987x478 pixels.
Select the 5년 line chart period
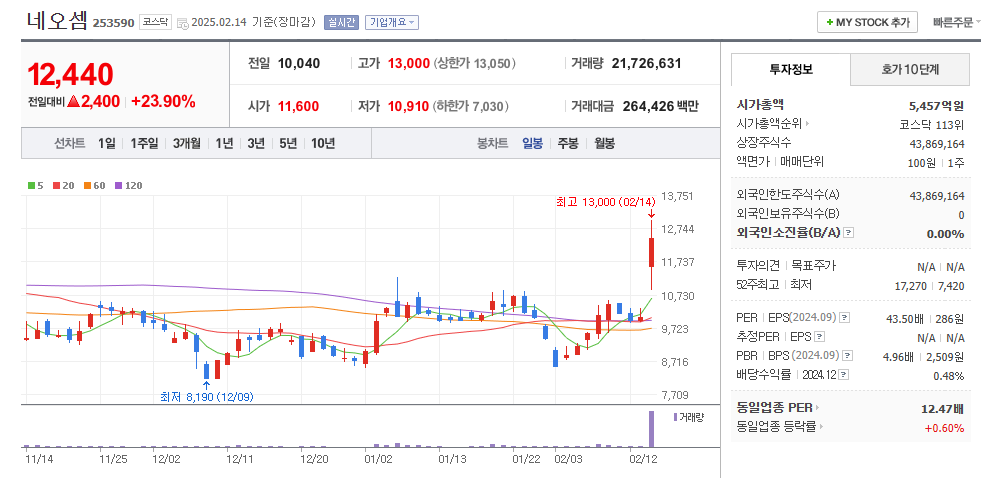tap(288, 144)
